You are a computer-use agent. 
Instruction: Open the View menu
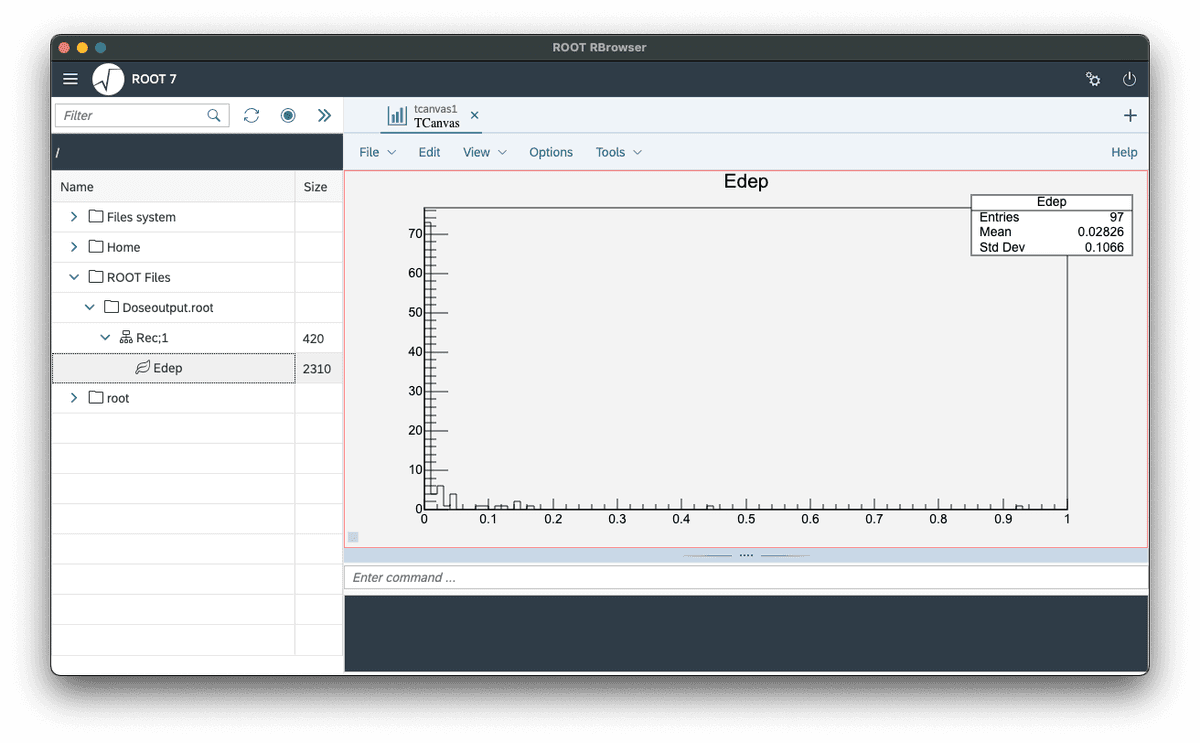pos(485,152)
